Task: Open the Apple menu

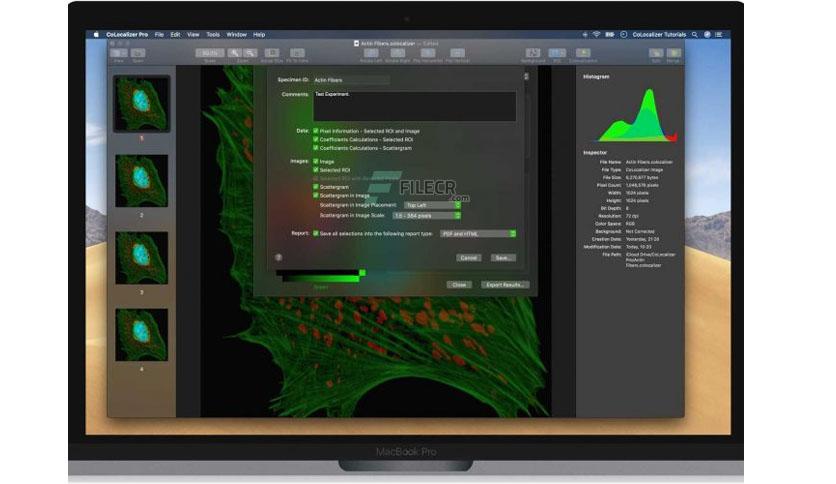Action: pos(96,35)
